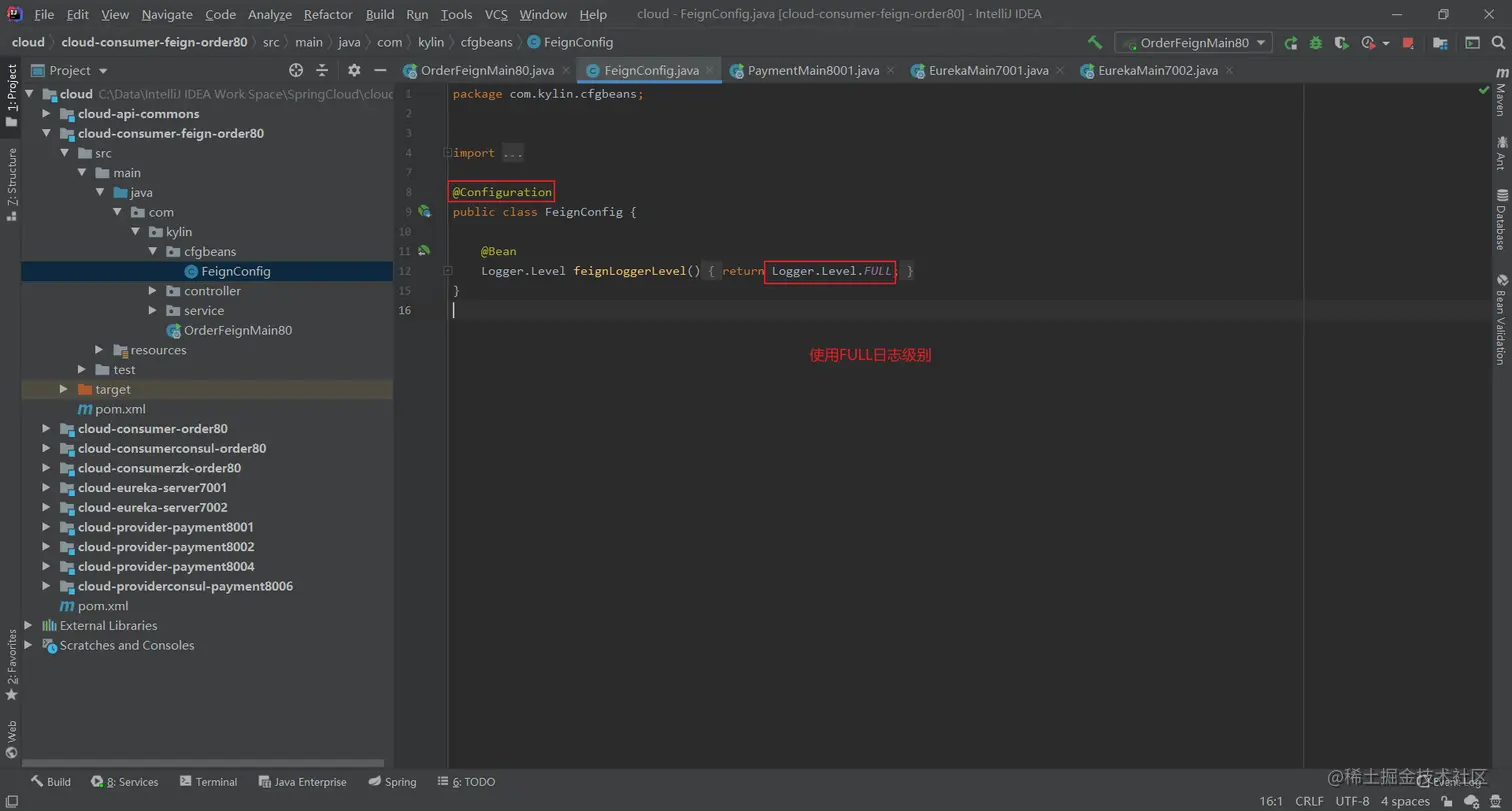Image resolution: width=1512 pixels, height=811 pixels.
Task: Click the profiler run icon
Action: pos(1368,43)
